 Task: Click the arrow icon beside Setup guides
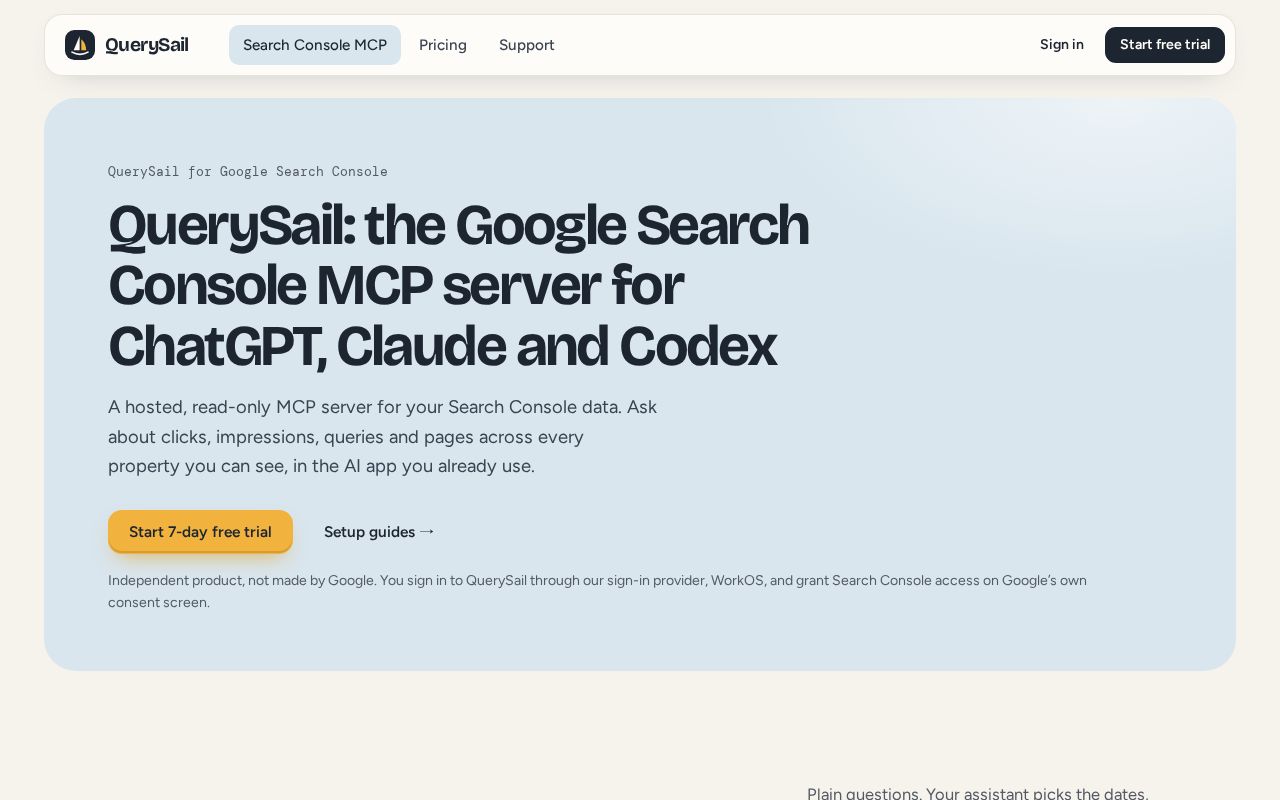point(427,532)
